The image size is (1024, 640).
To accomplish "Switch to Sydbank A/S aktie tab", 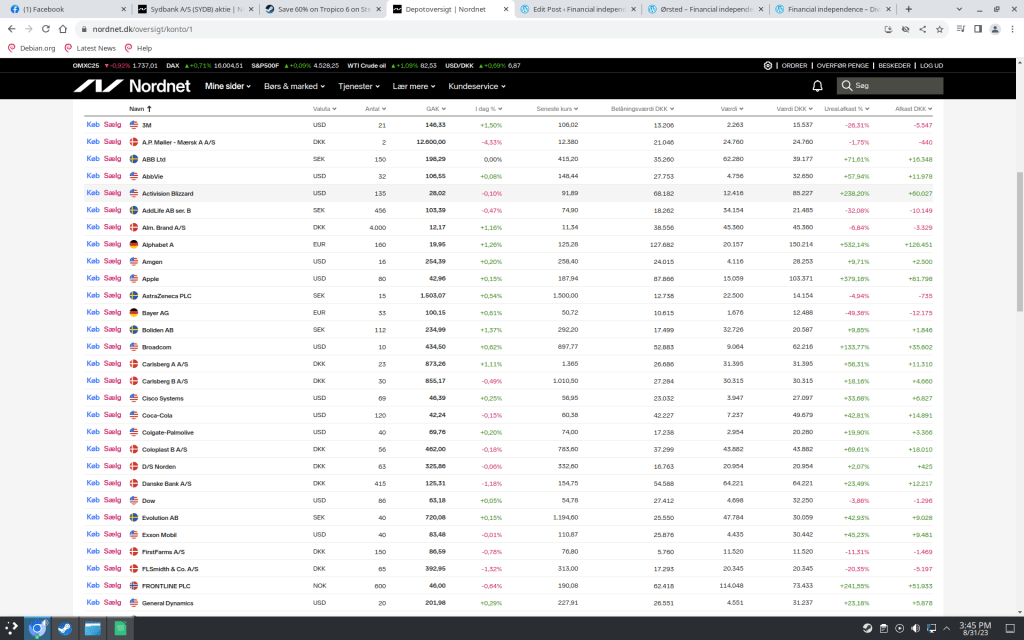I will 193,8.
